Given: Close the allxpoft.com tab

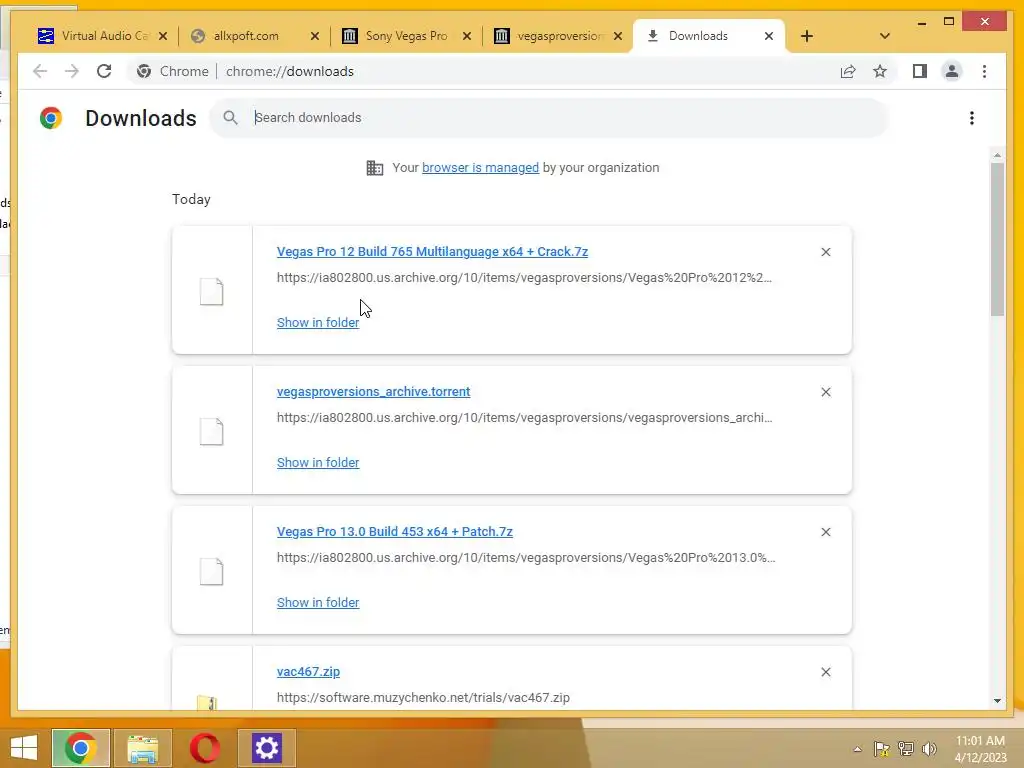Looking at the screenshot, I should (x=315, y=36).
